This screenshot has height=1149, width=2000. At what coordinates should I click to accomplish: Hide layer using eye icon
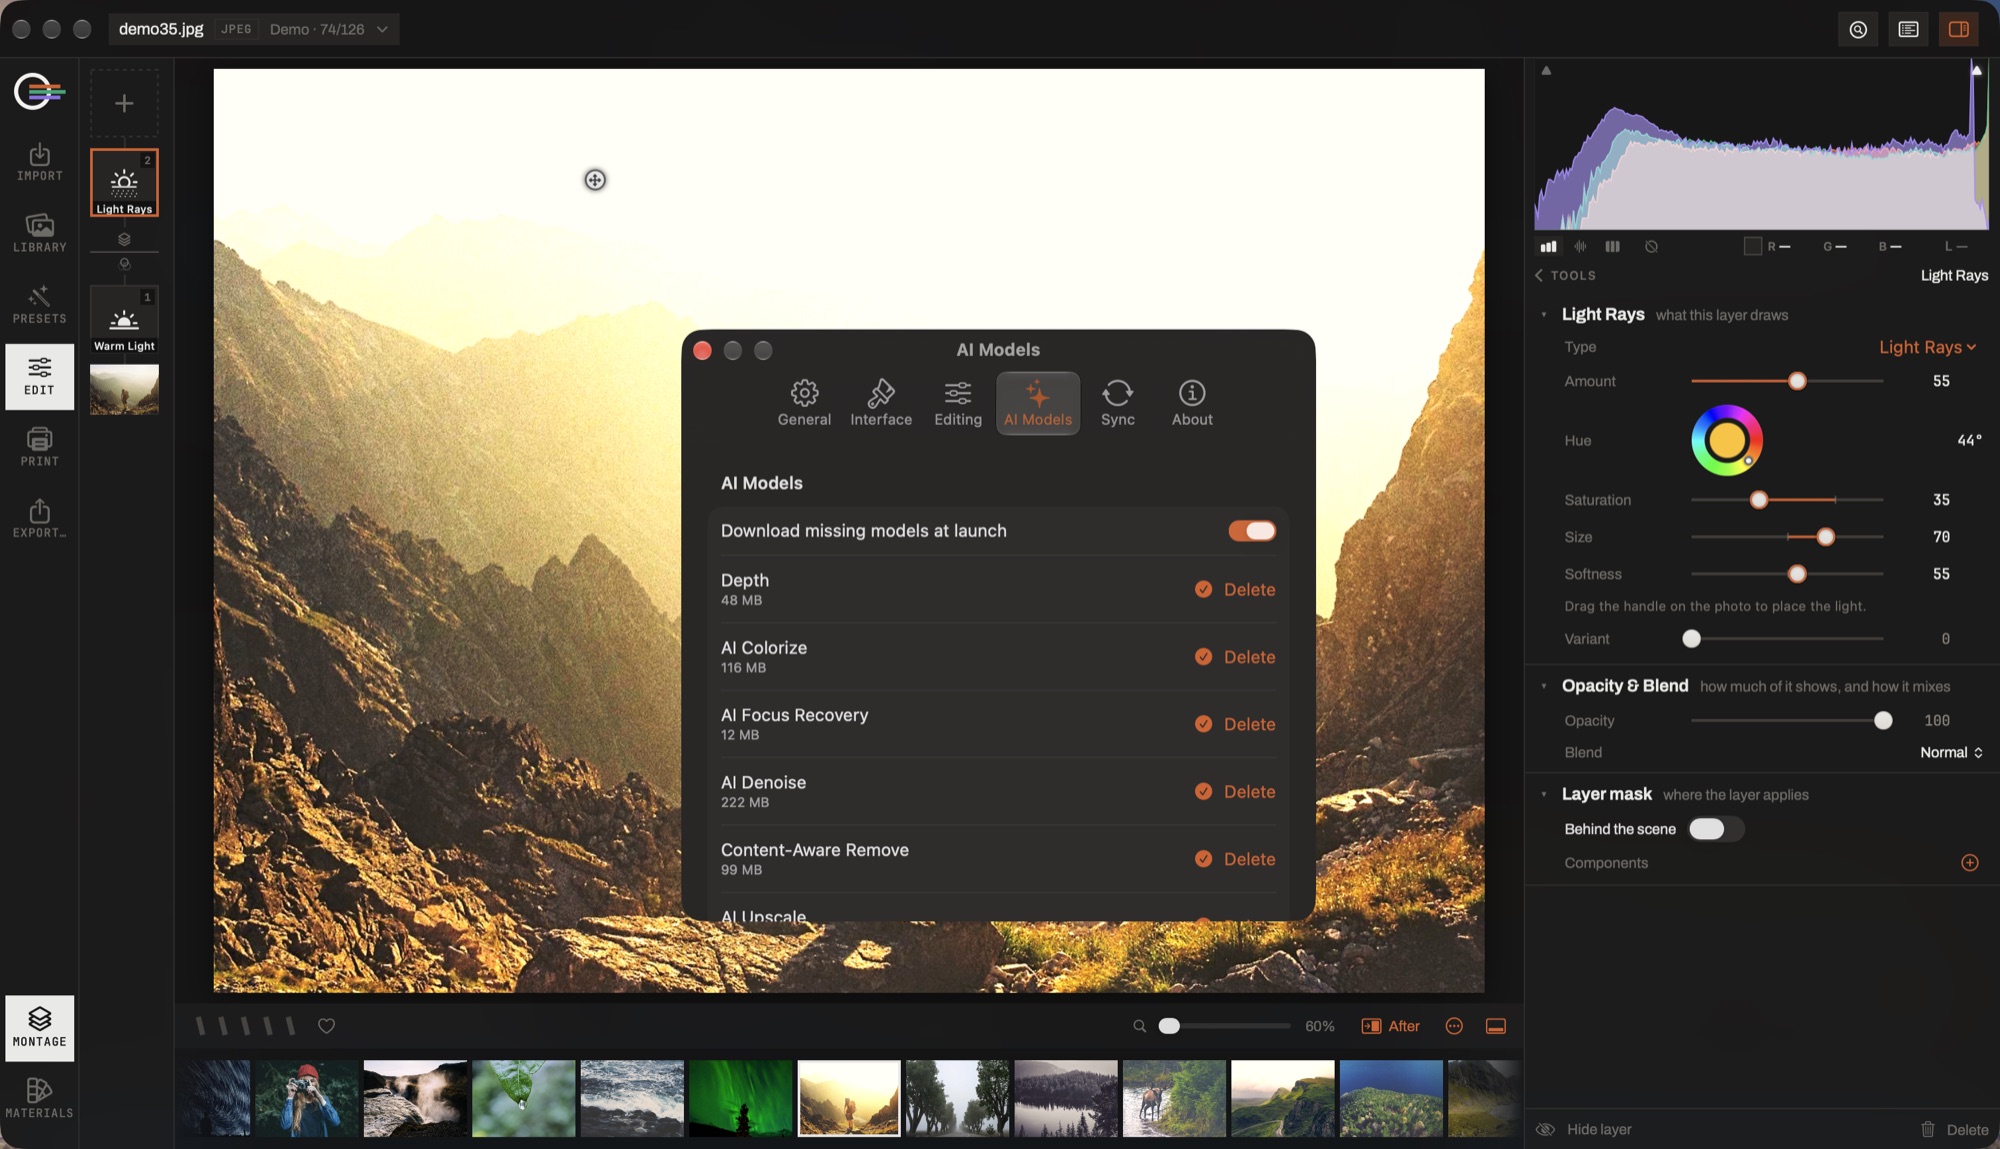click(1545, 1129)
